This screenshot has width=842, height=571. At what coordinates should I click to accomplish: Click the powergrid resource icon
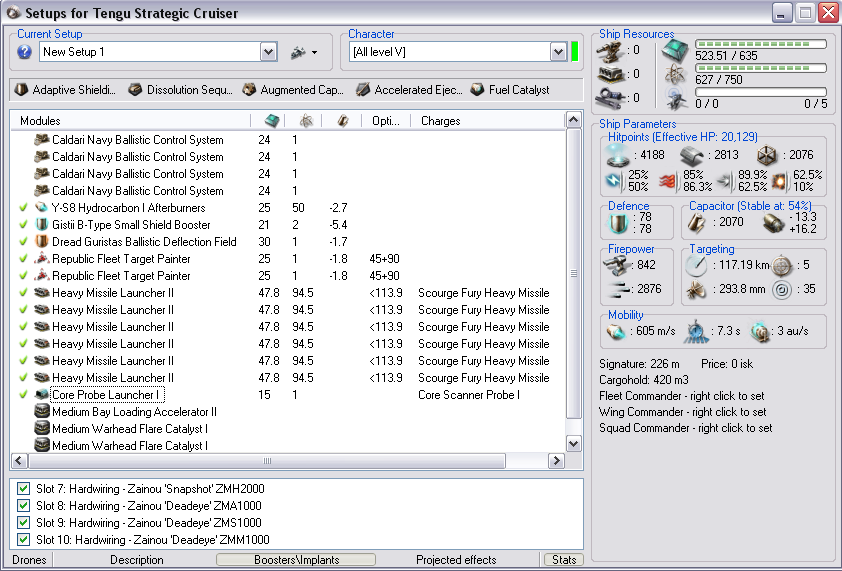(675, 74)
